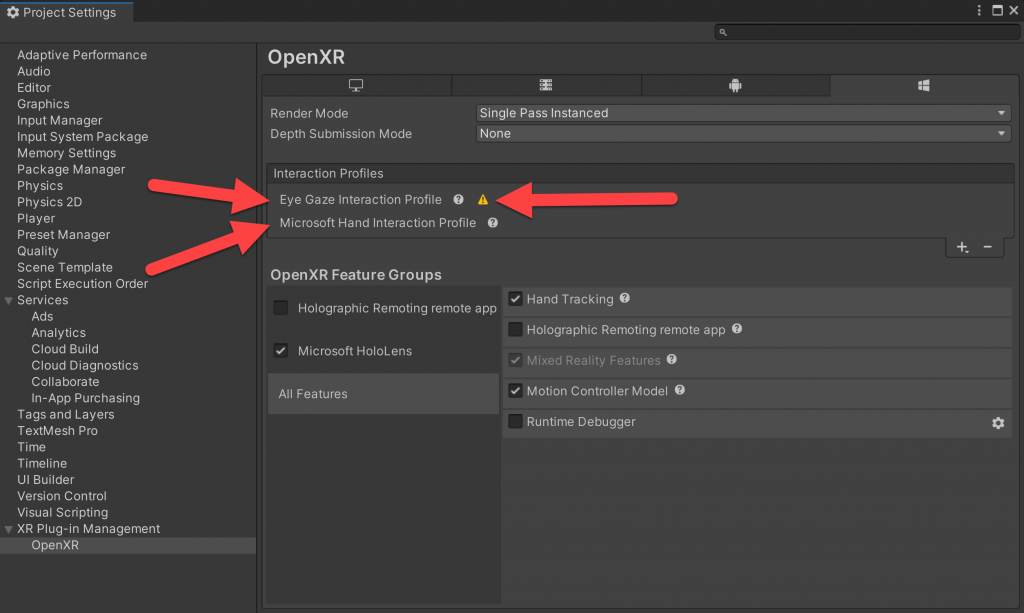Viewport: 1024px width, 613px height.
Task: Open In-App Purchasing settings
Action: pos(86,398)
